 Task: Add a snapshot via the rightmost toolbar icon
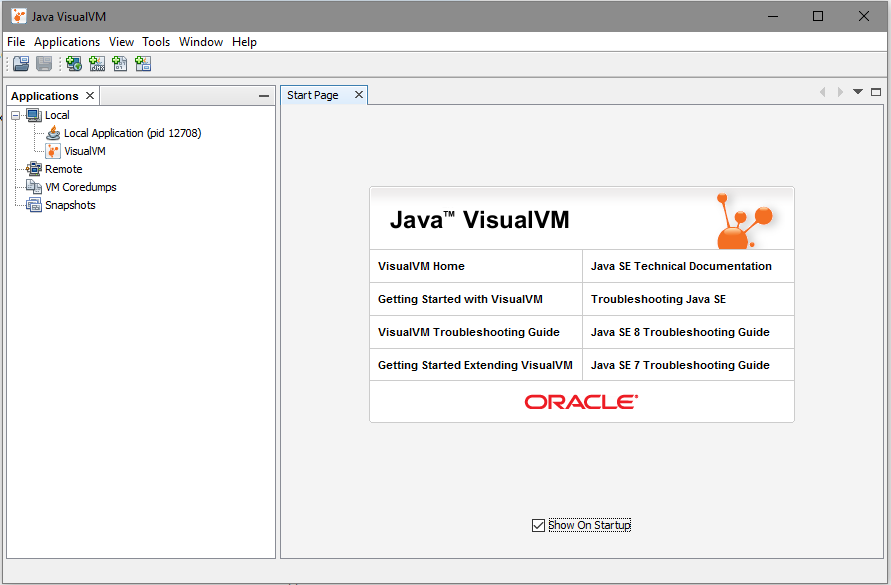143,63
